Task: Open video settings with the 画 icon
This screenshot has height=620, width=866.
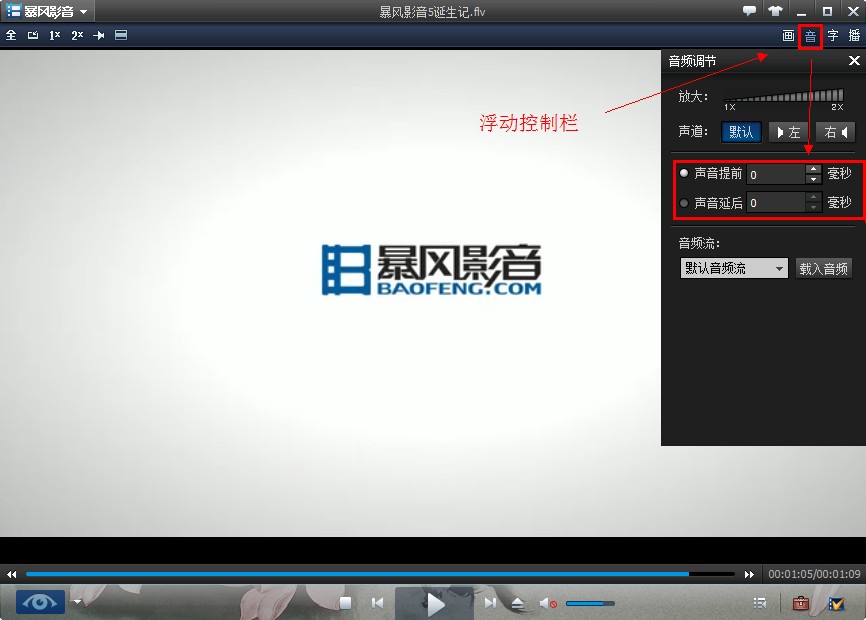Action: click(x=788, y=35)
